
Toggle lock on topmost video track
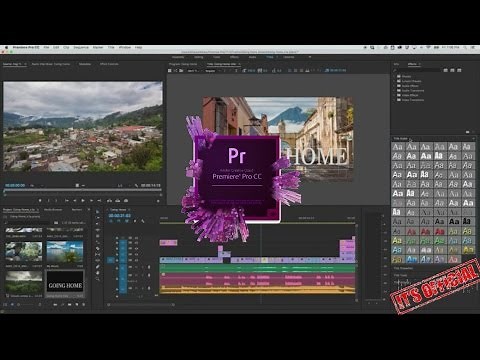point(117,238)
